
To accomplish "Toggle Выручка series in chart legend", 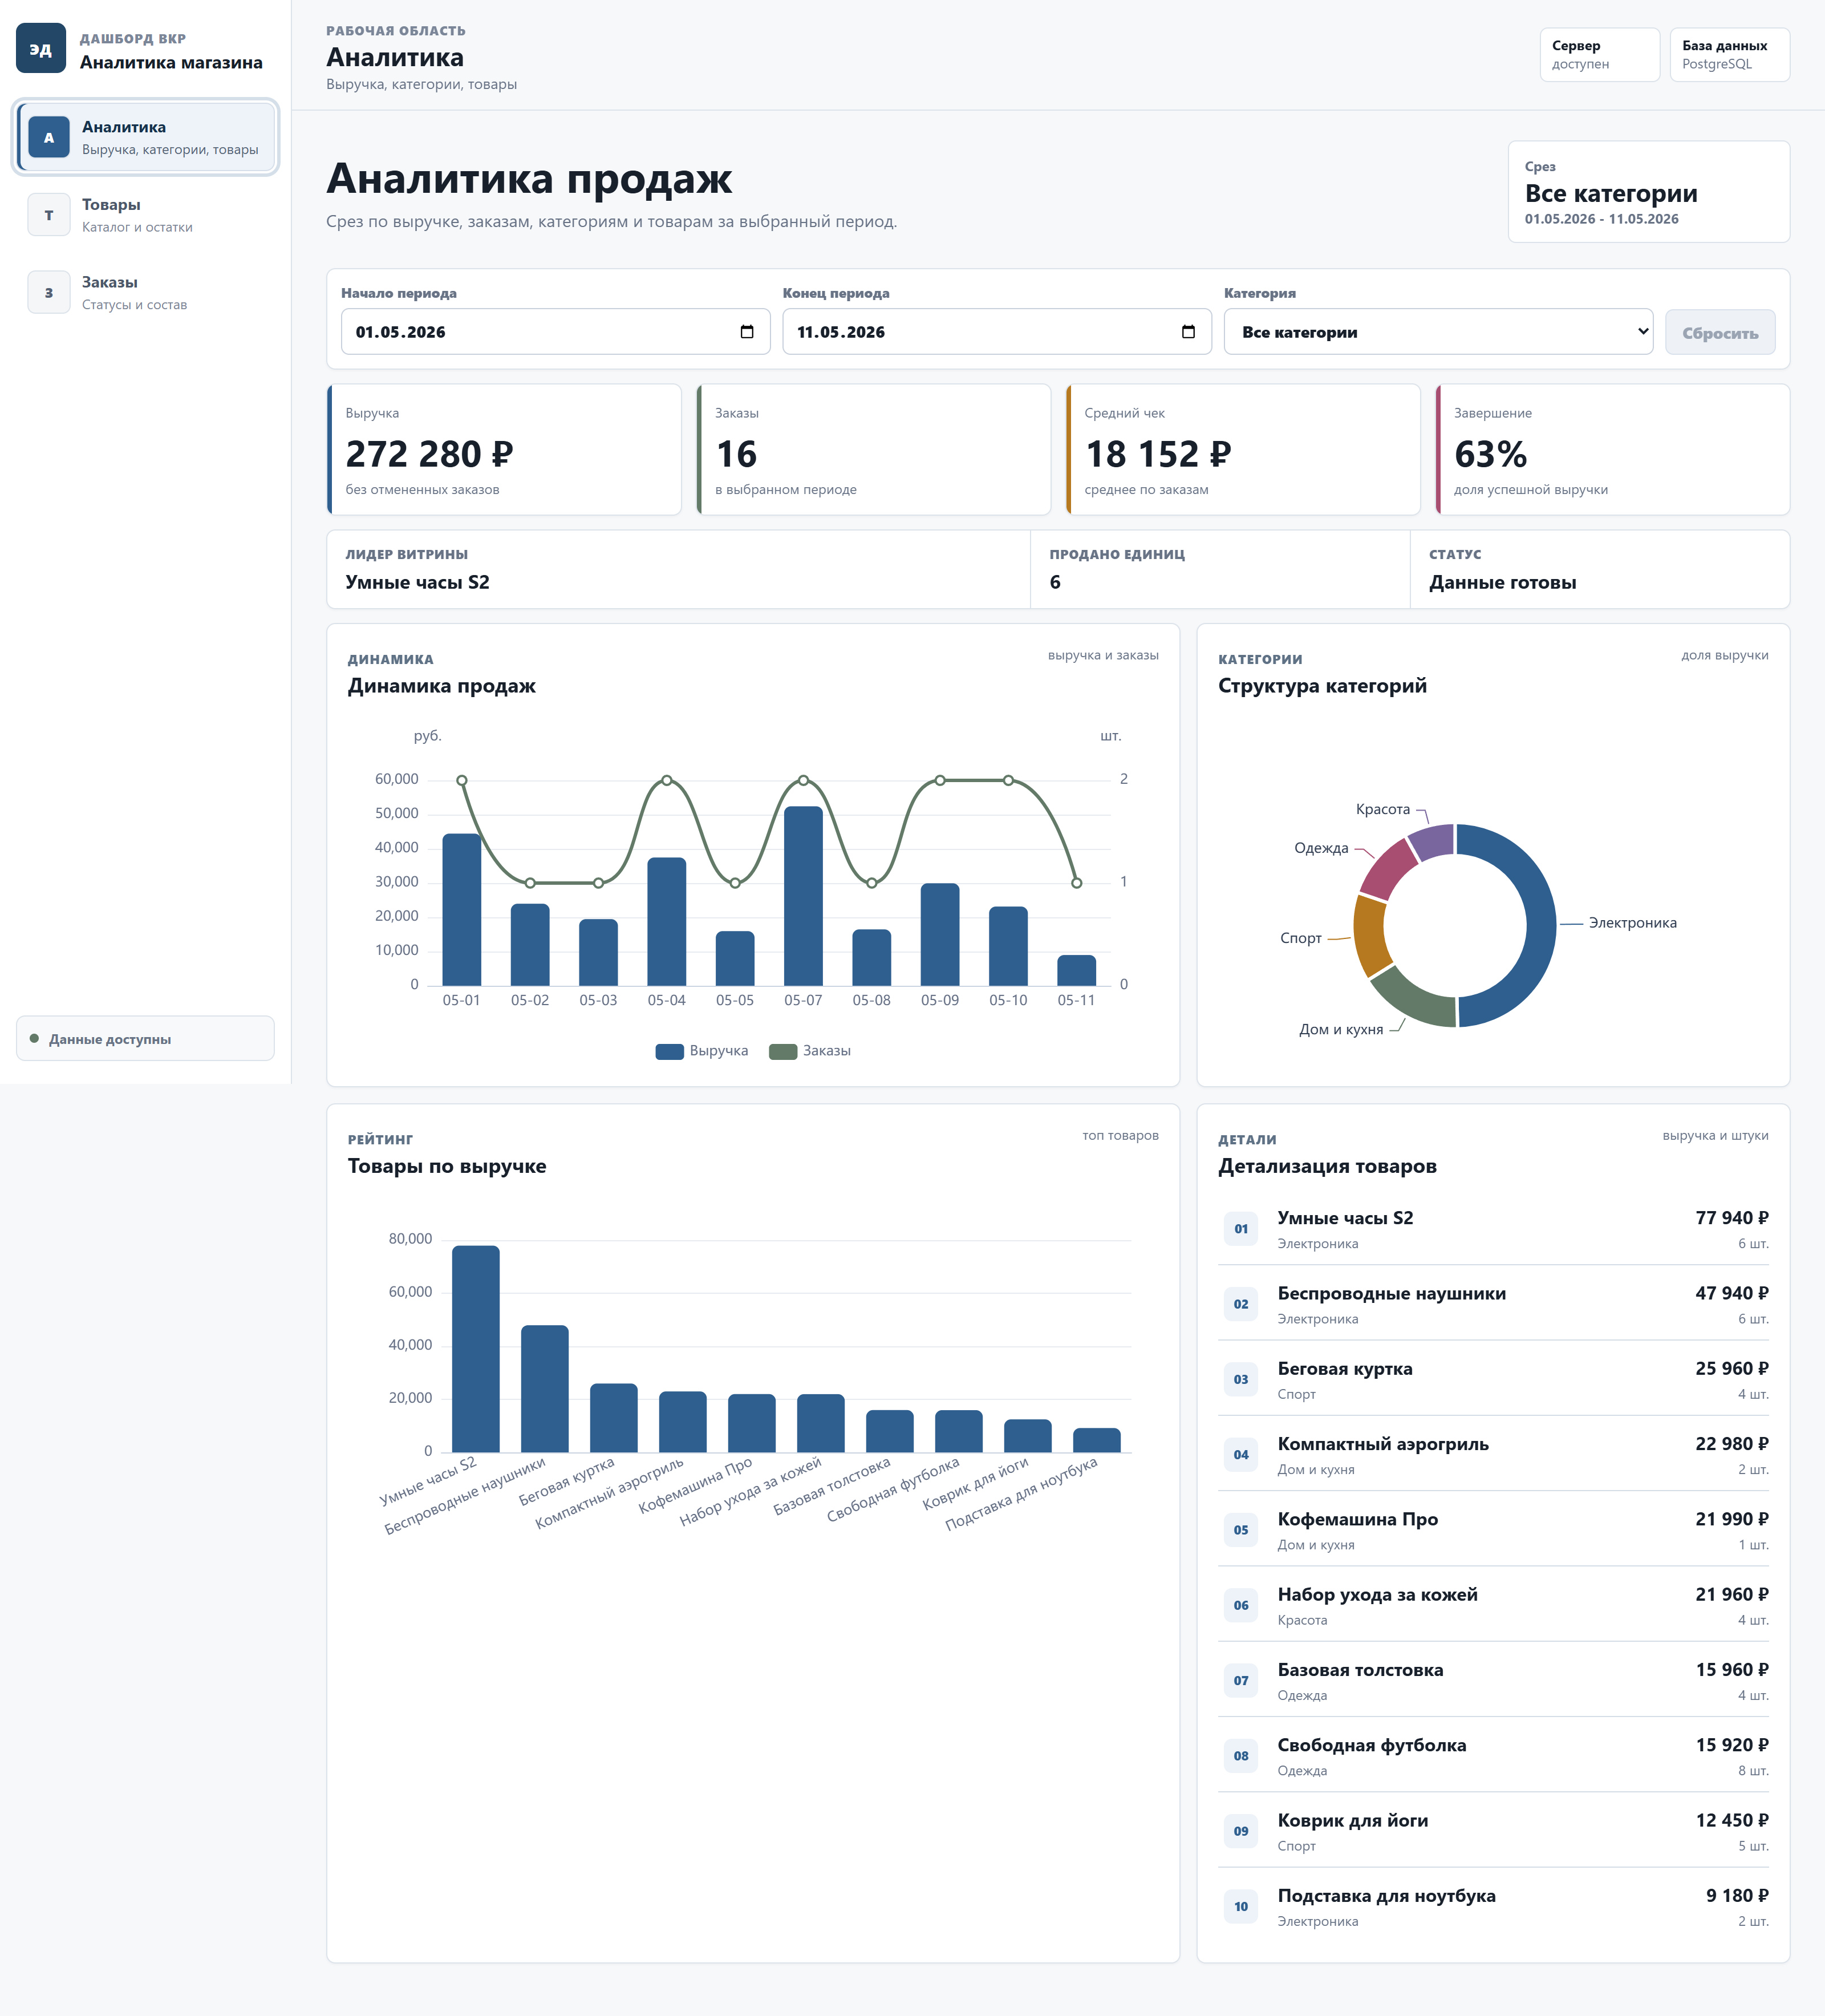I will (x=702, y=1051).
